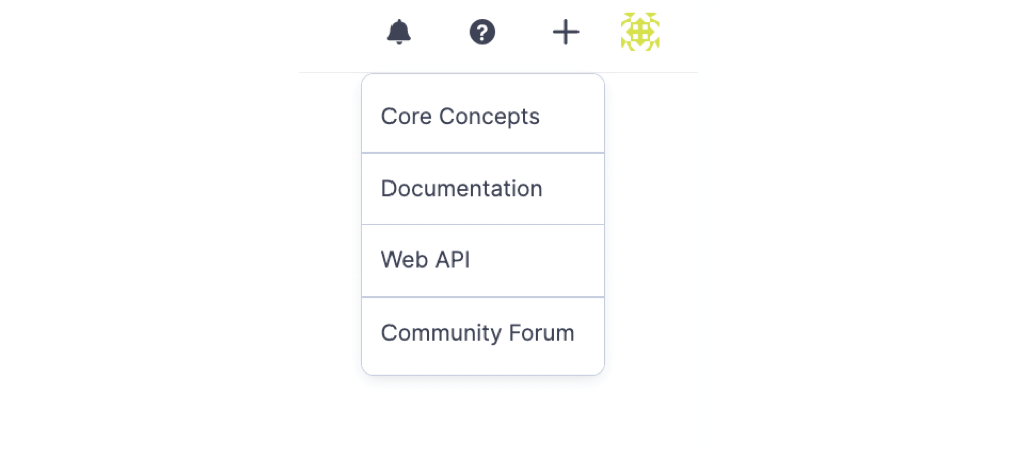This screenshot has height=468, width=1030.
Task: Go to the Community Forum link
Action: tap(477, 333)
